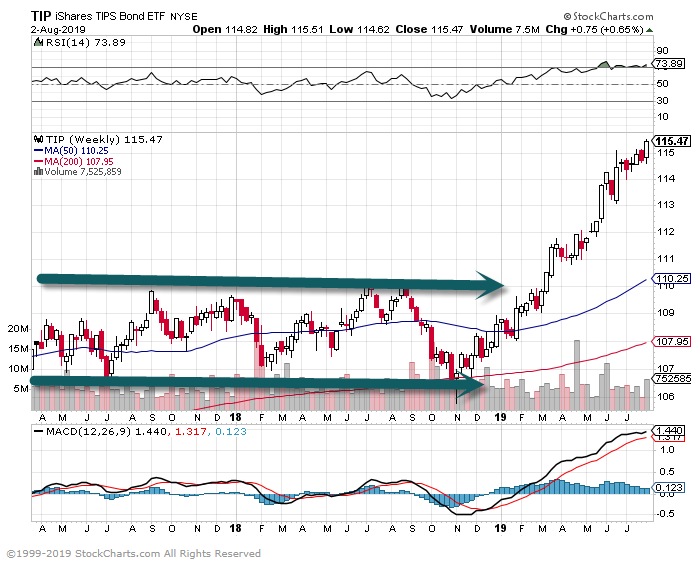Click the Volume 7.5M header value
The height and width of the screenshot is (568, 698).
pyautogui.click(x=505, y=29)
